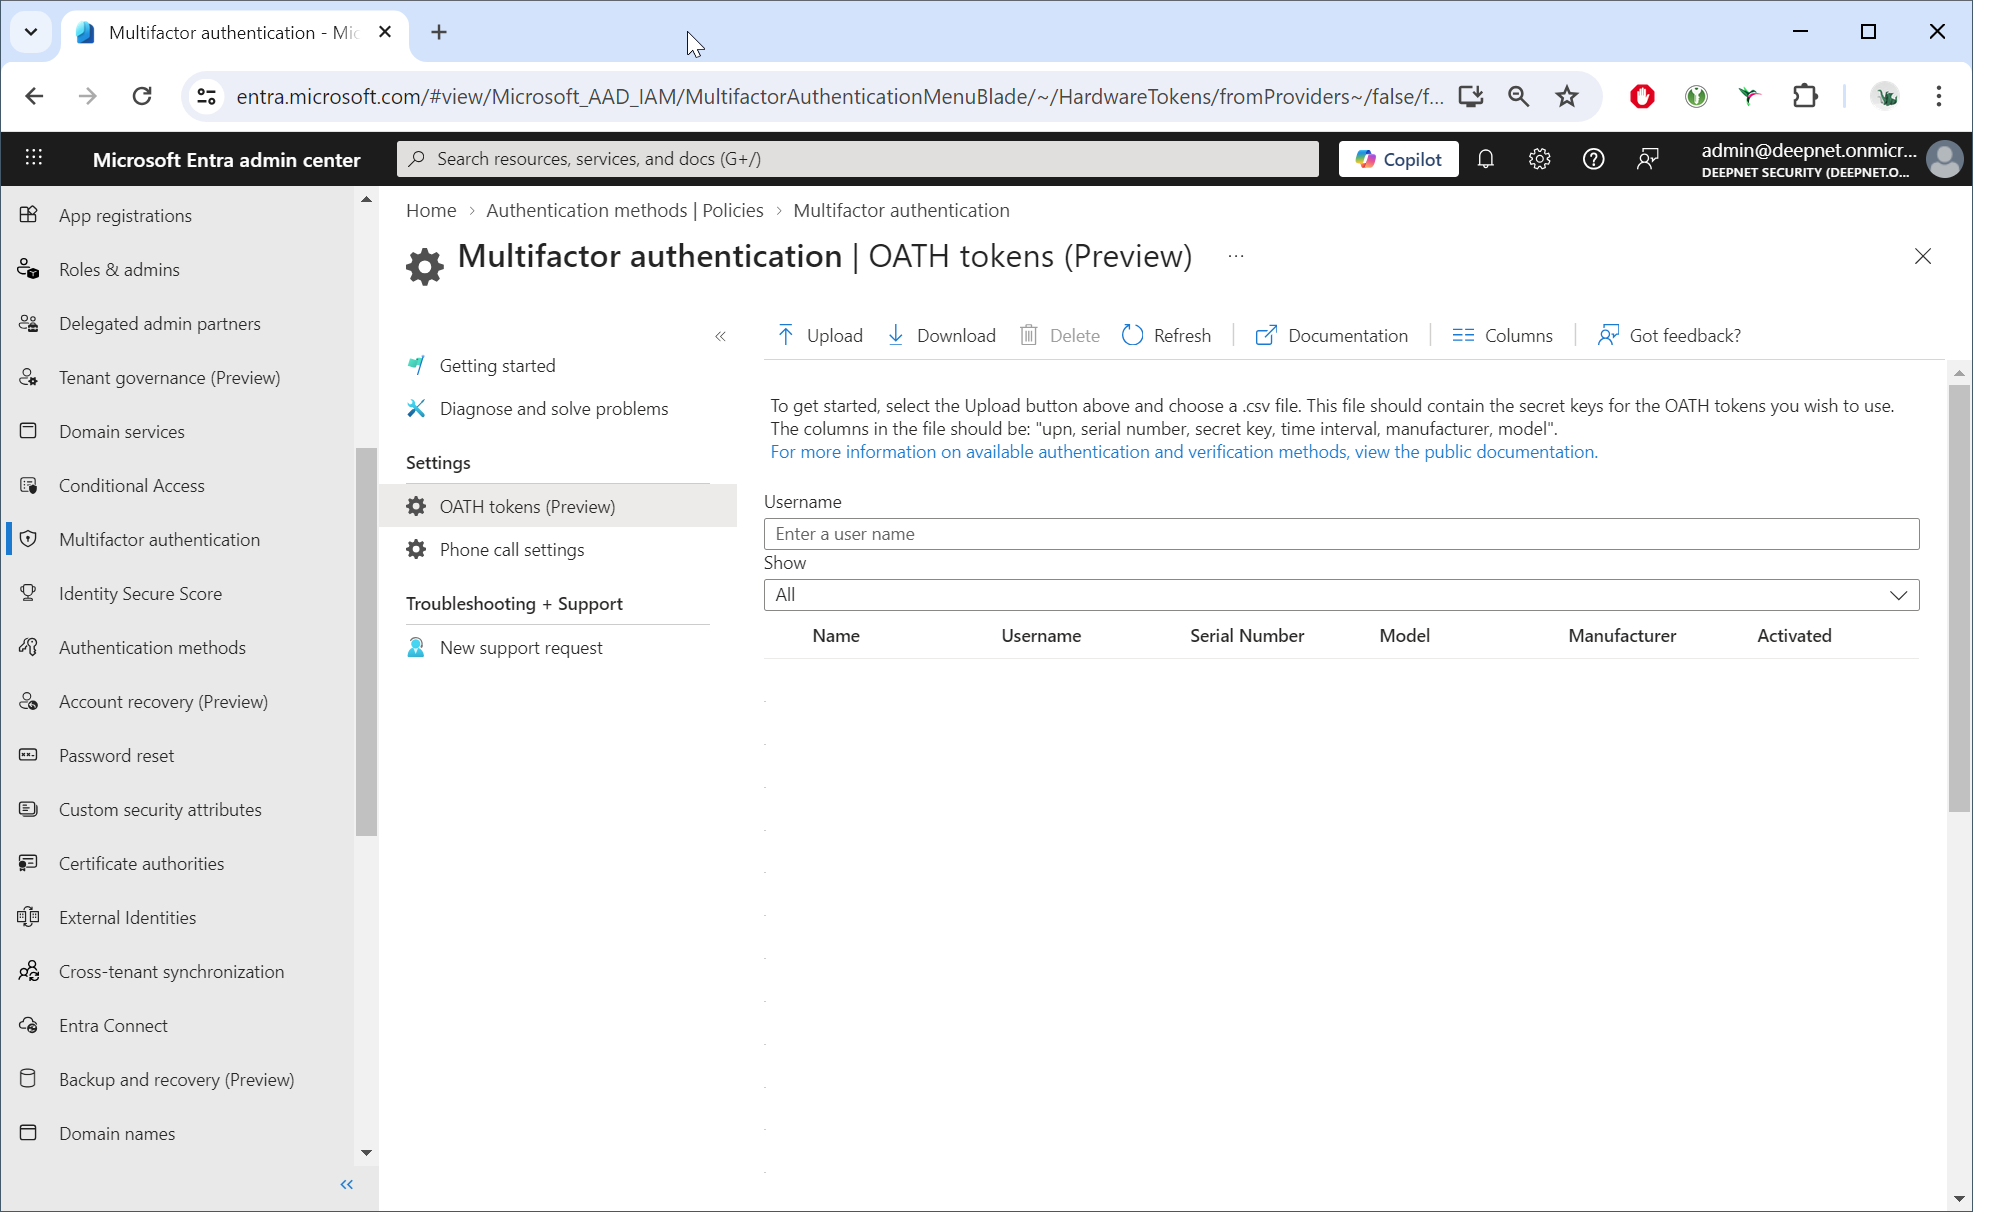Open the Columns chooser
The height and width of the screenshot is (1212, 1995).
pyautogui.click(x=1502, y=335)
